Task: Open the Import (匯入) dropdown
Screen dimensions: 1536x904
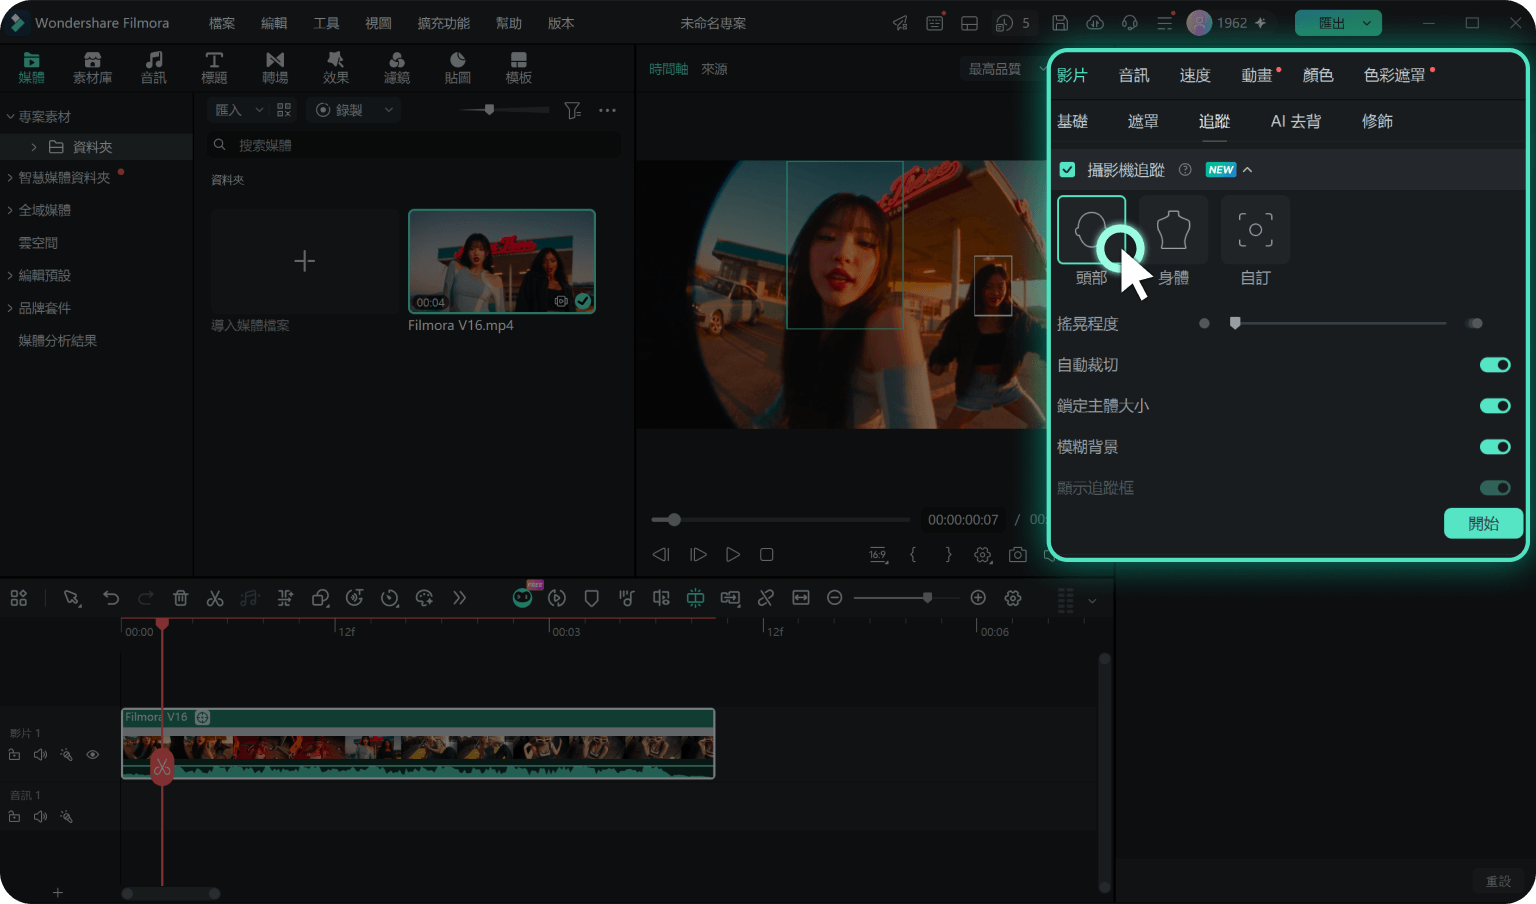Action: click(237, 110)
